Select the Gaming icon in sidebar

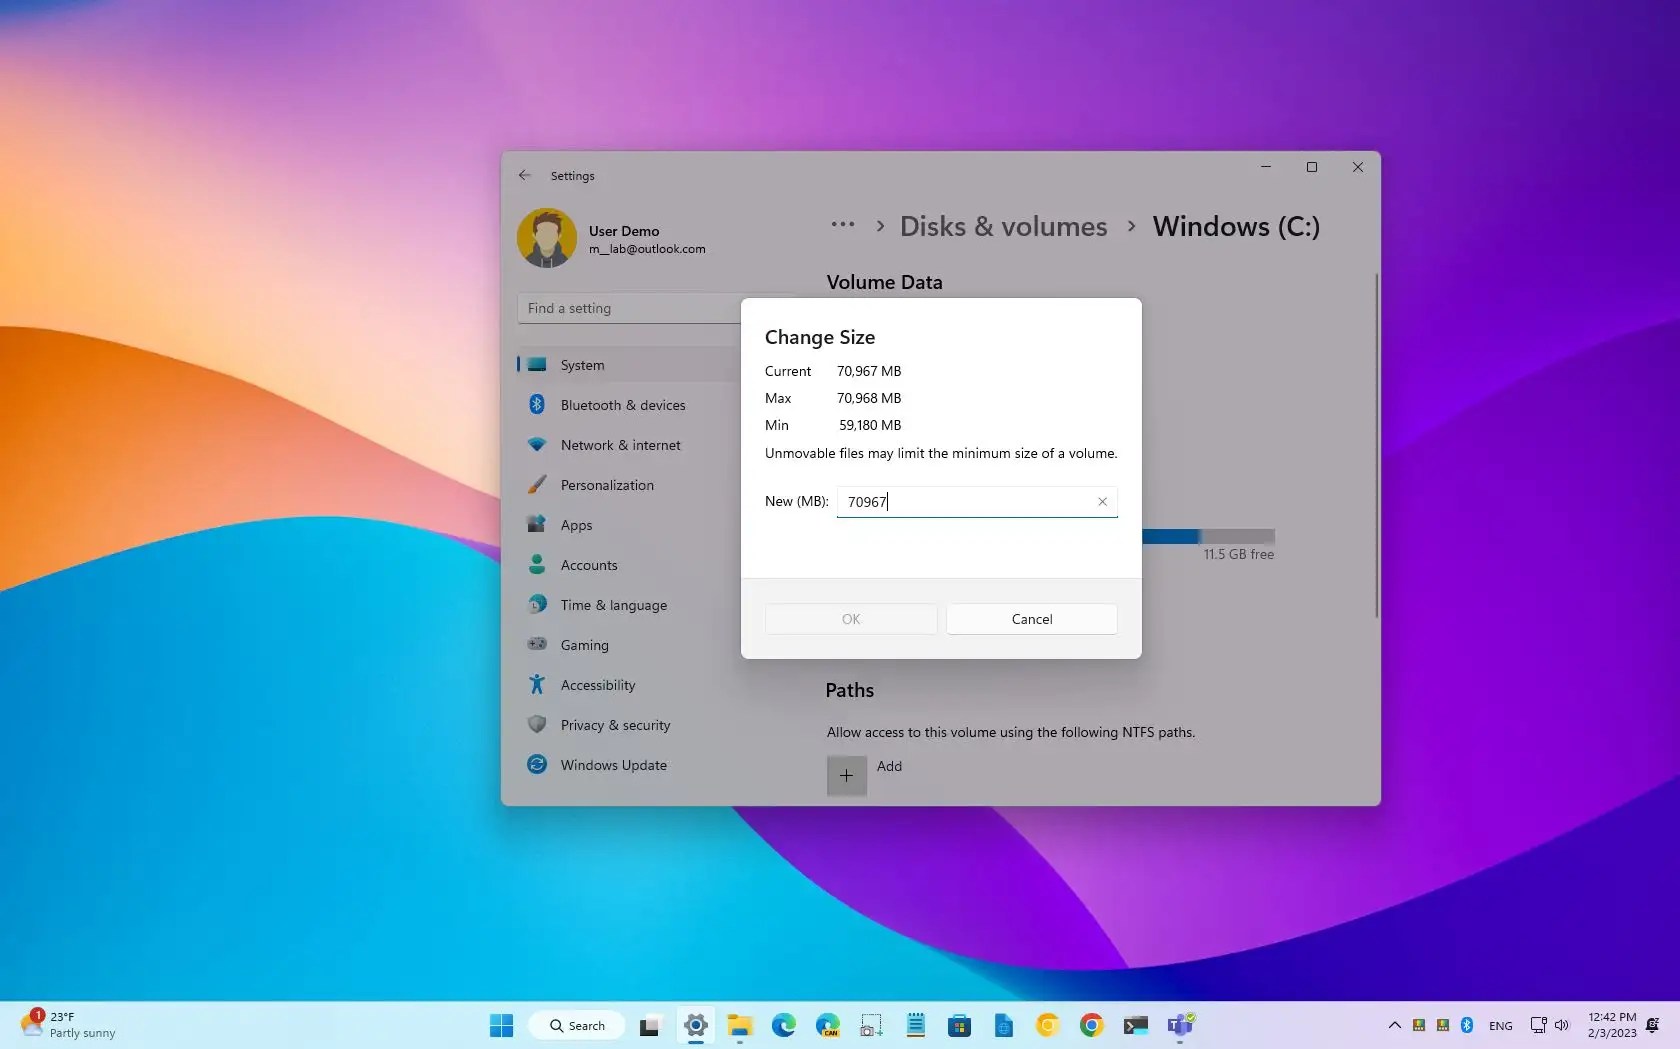[536, 645]
